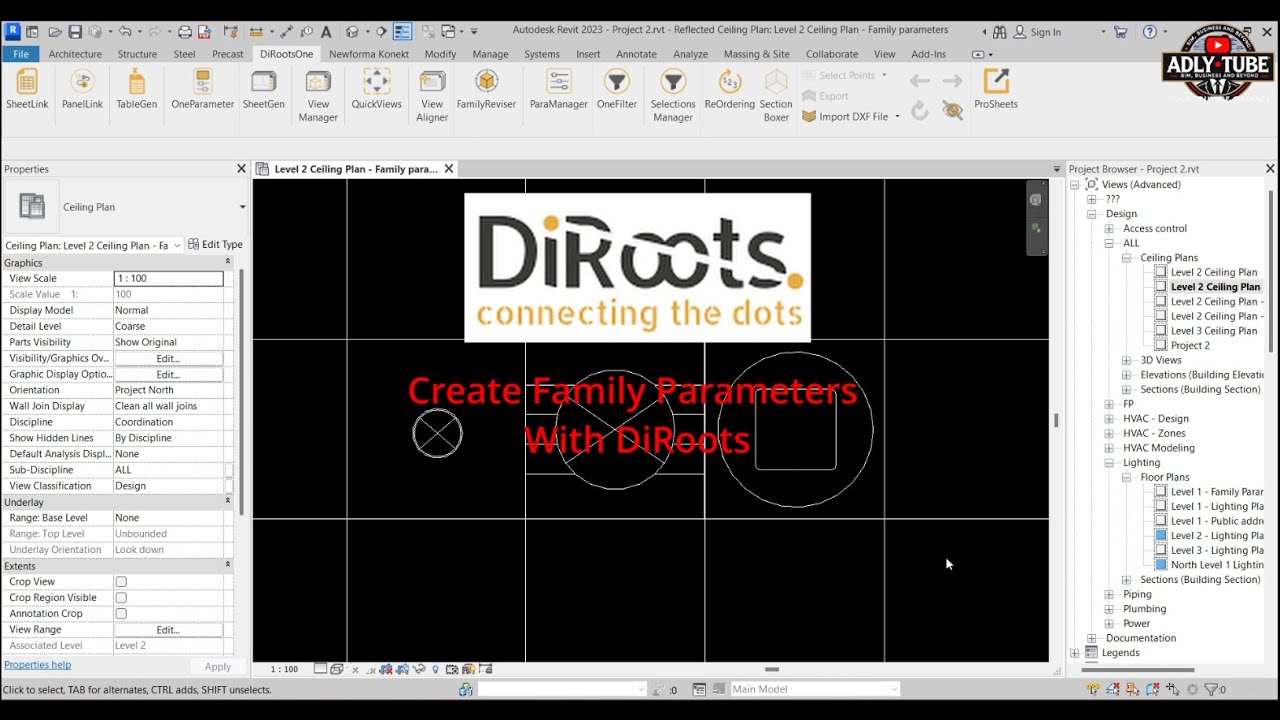Screen dimensions: 1280x720
Task: Close the Properties panel
Action: [x=241, y=169]
